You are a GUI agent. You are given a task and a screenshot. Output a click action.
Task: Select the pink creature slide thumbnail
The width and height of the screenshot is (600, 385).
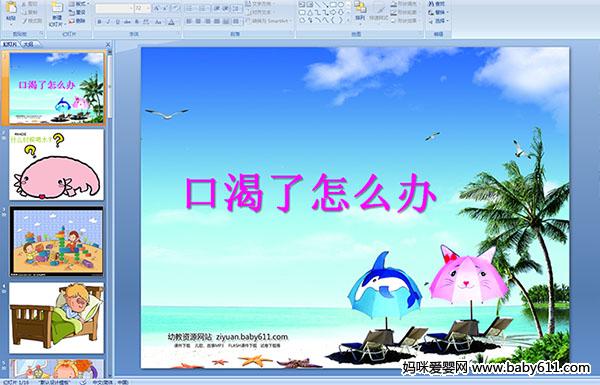(56, 165)
